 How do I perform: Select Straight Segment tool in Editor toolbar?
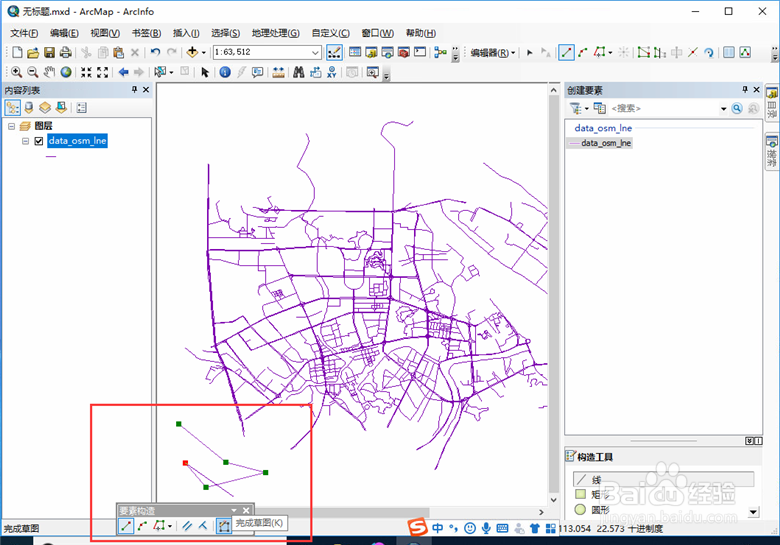tap(566, 52)
